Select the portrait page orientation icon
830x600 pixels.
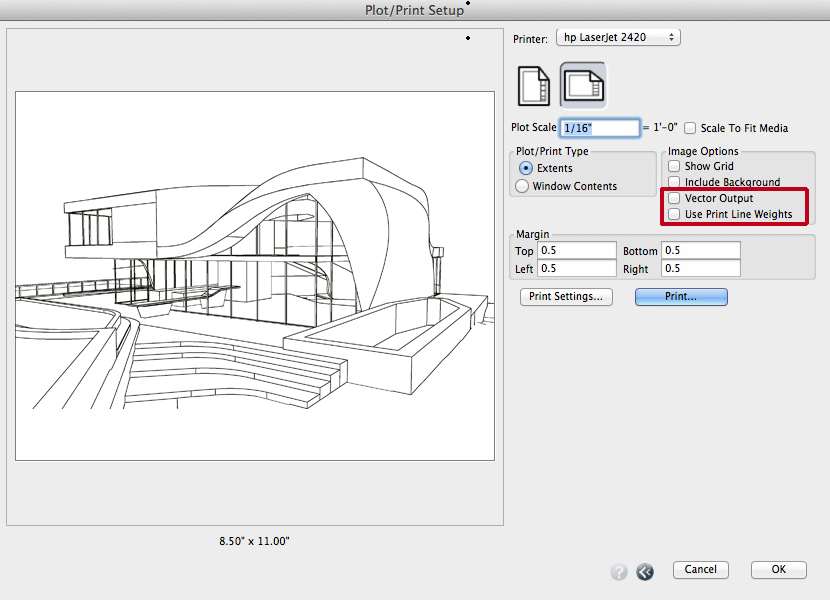click(533, 85)
